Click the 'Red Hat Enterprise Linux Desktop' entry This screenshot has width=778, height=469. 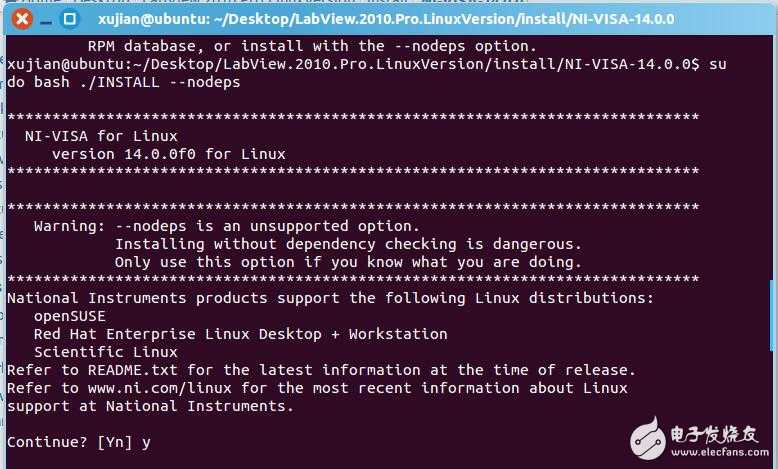click(240, 334)
